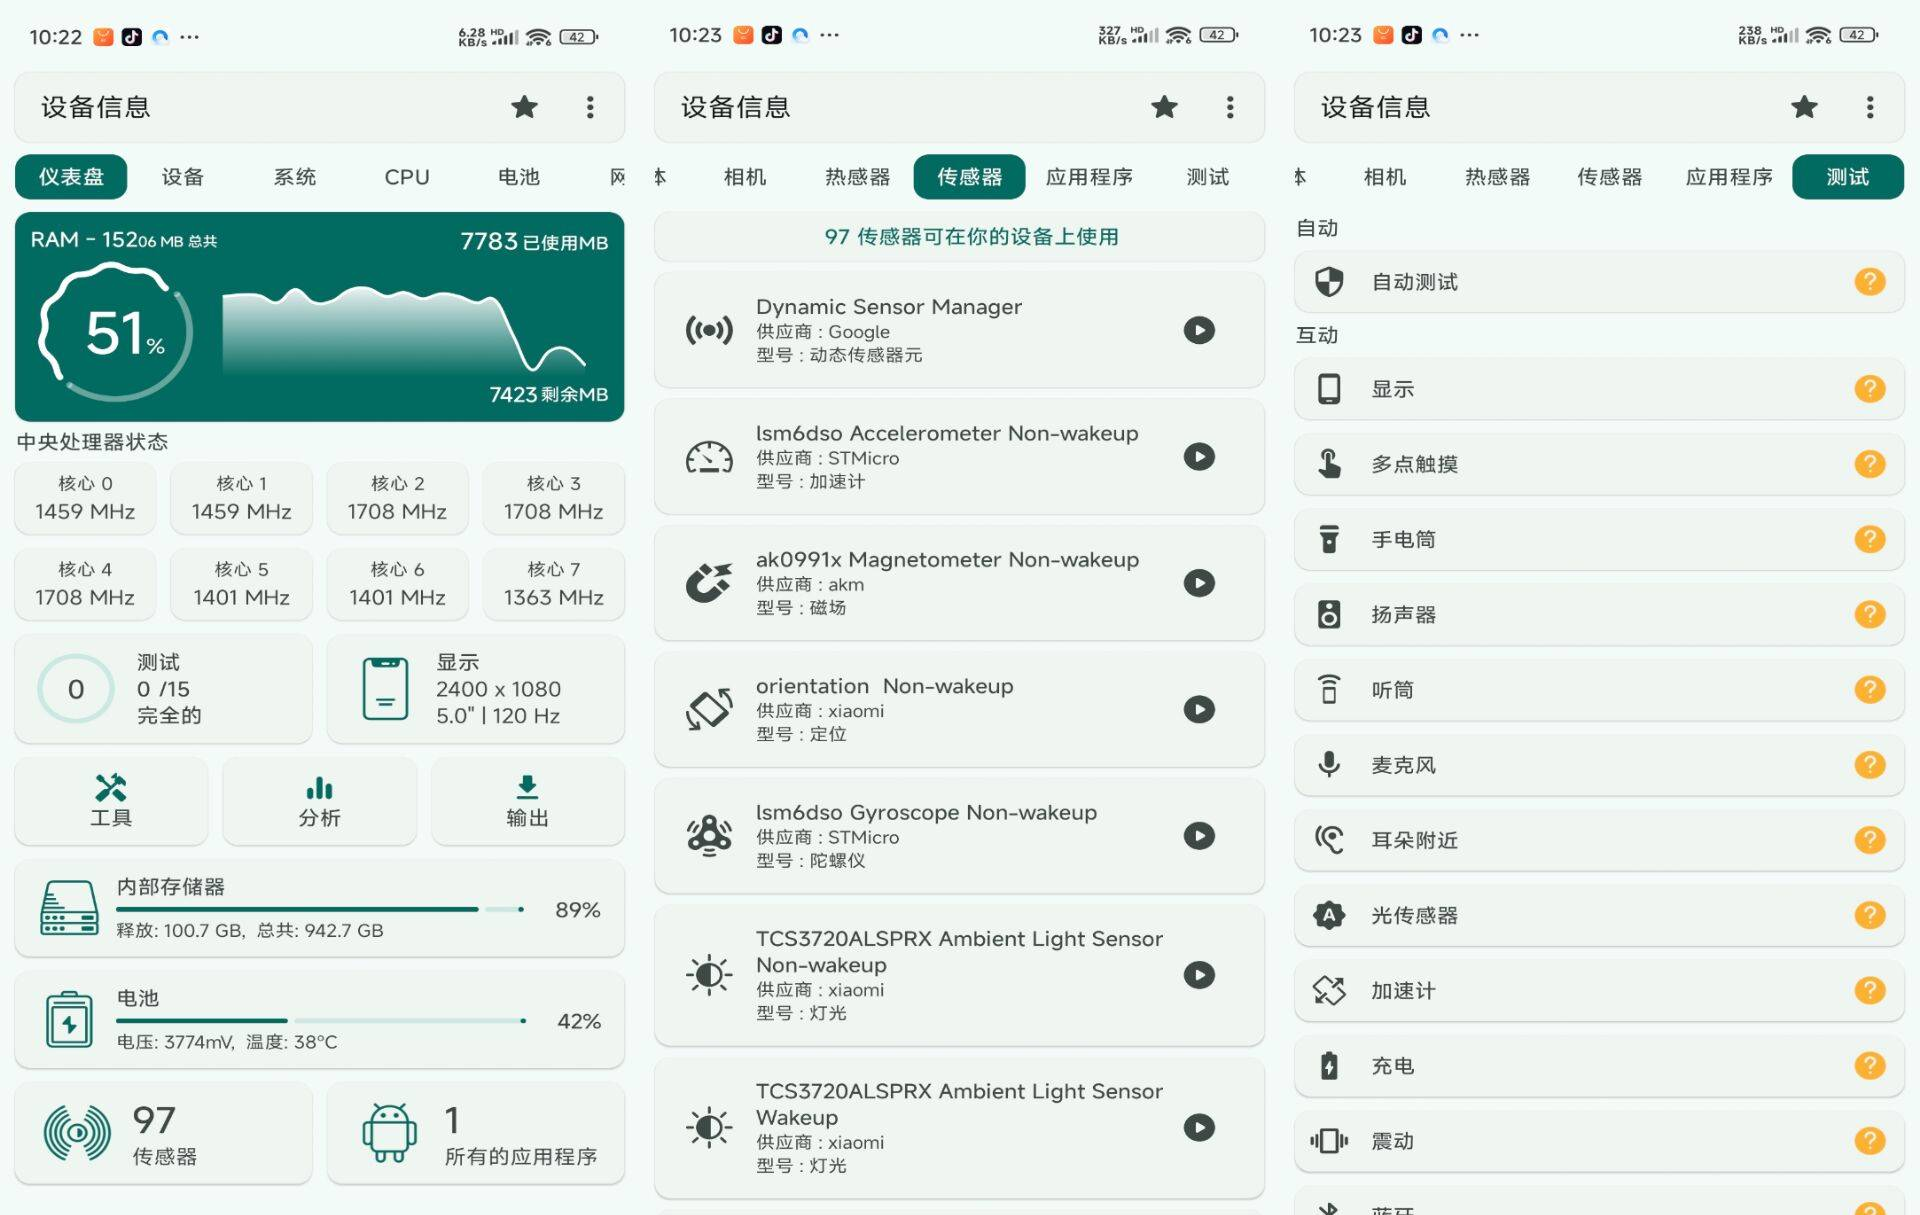Open the 97 传感器 (sensors) card
Image resolution: width=1920 pixels, height=1215 pixels.
(x=163, y=1134)
